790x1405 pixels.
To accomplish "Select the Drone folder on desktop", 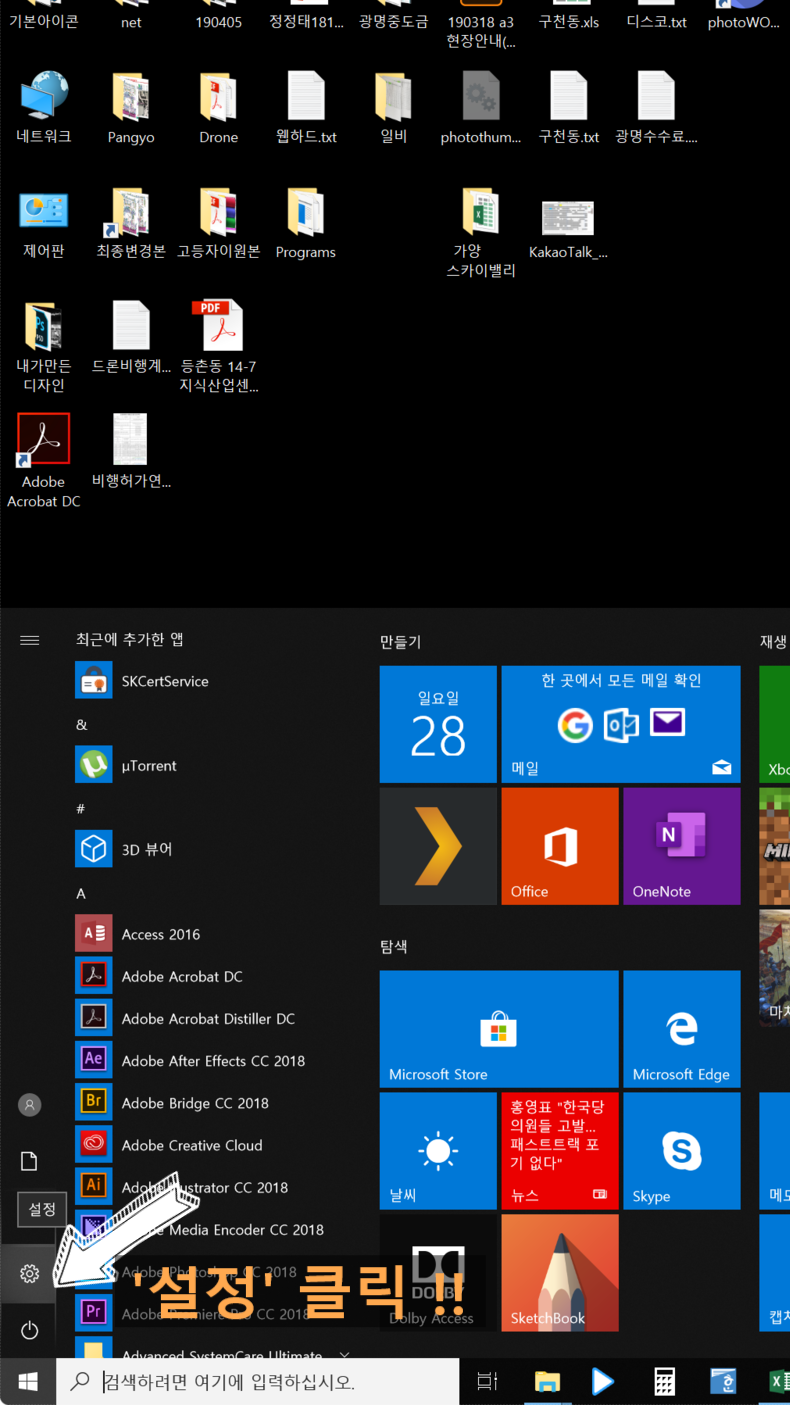I will click(218, 108).
